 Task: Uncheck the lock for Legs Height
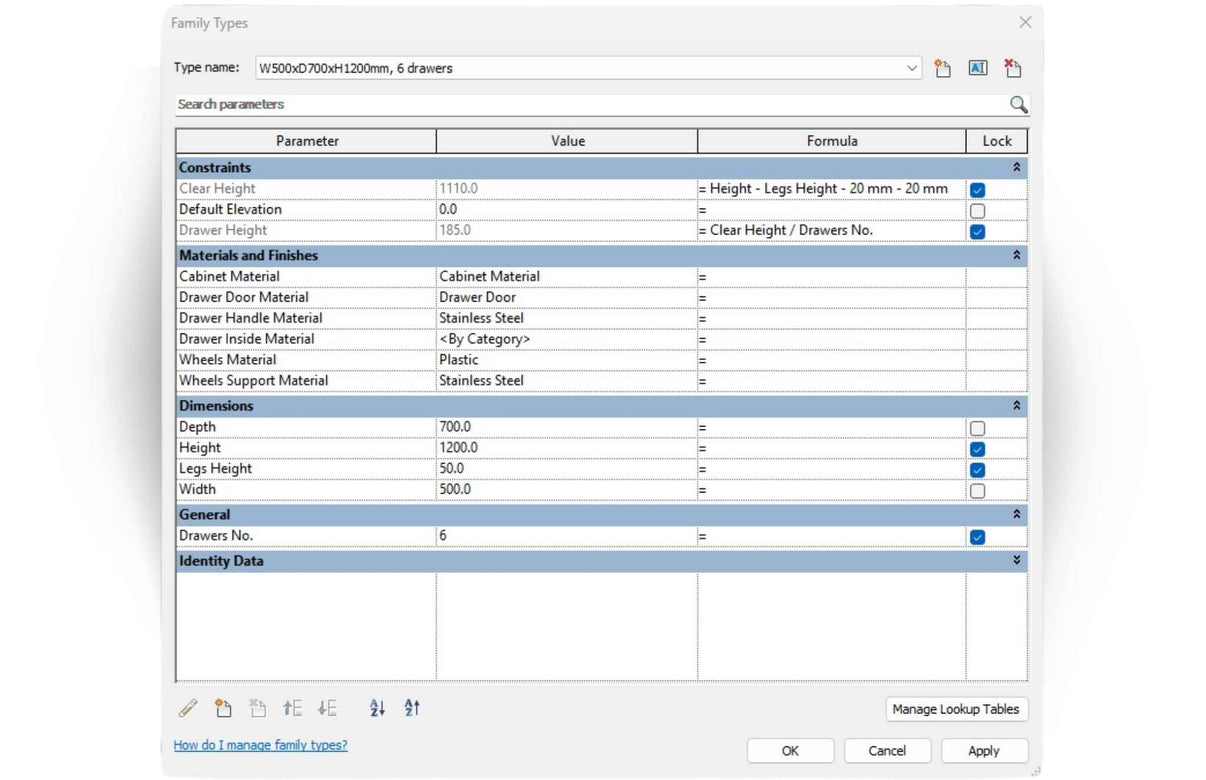click(x=977, y=470)
